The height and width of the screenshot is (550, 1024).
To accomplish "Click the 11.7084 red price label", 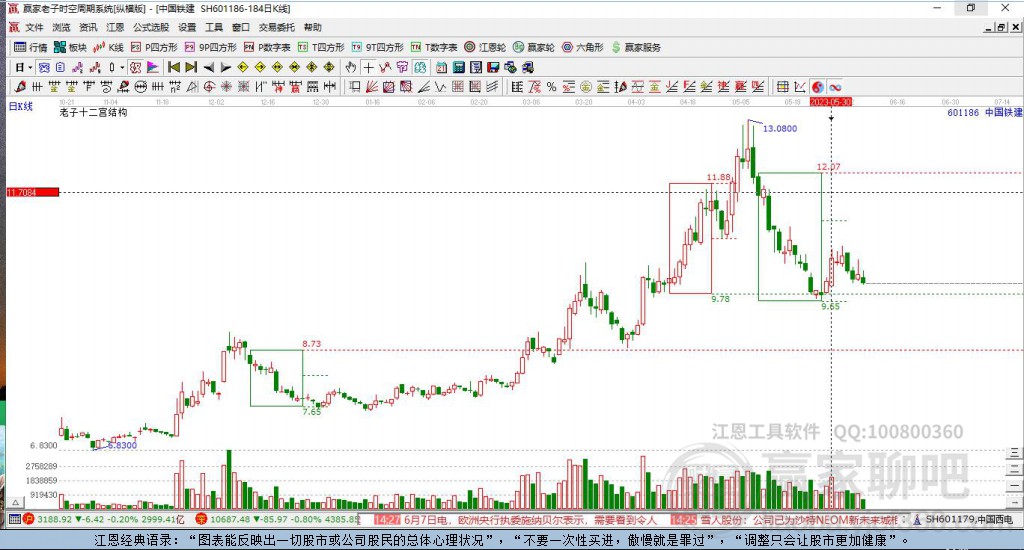I will click(33, 192).
